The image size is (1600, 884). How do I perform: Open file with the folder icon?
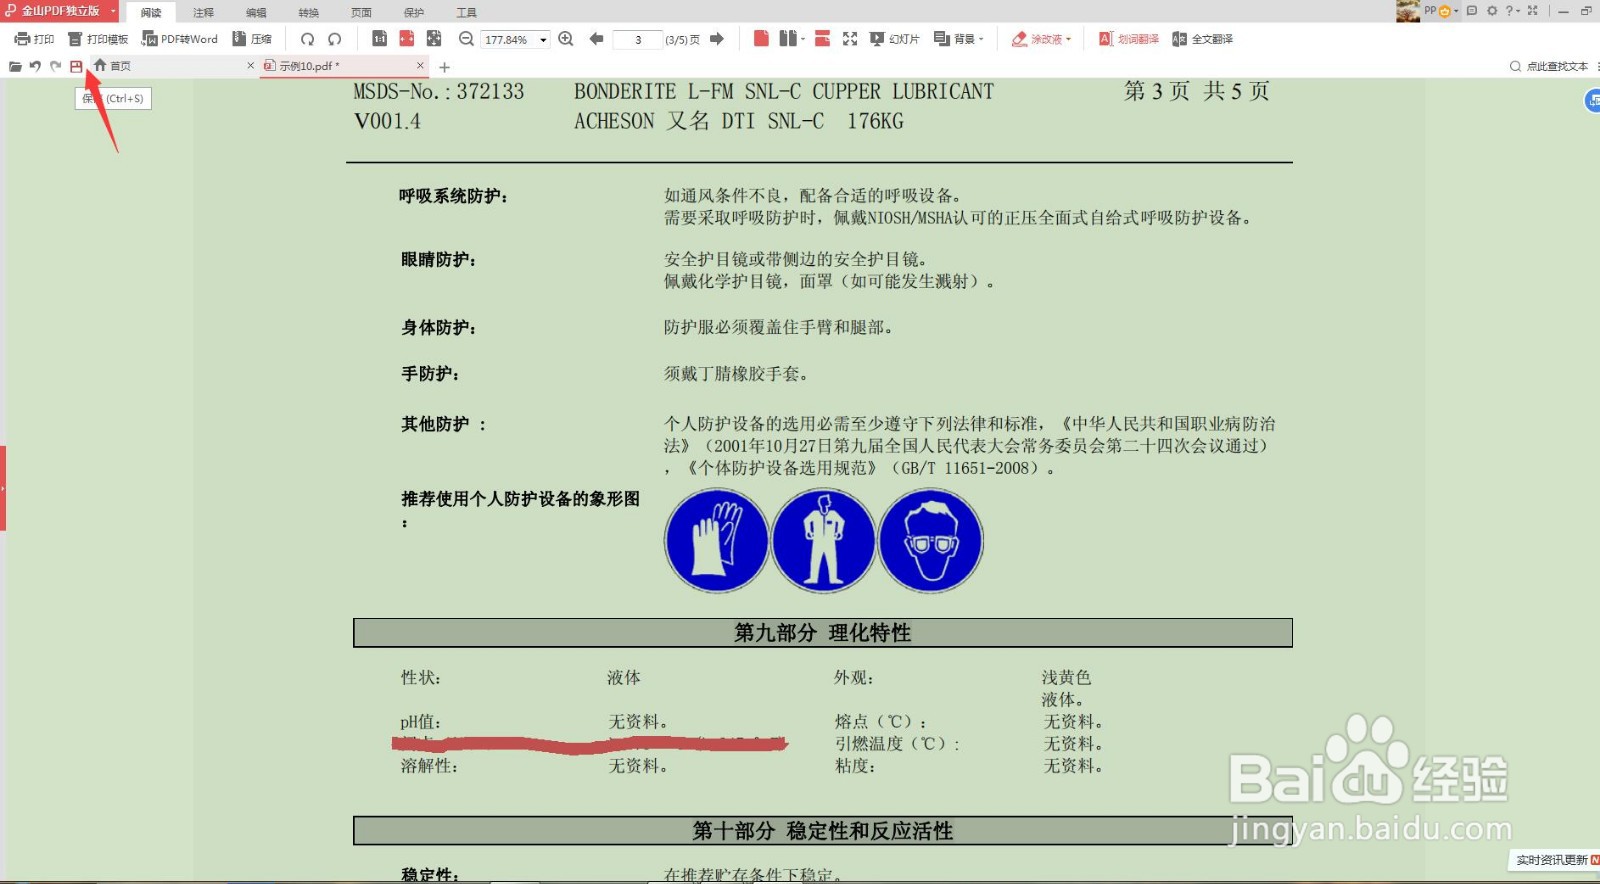tap(15, 66)
